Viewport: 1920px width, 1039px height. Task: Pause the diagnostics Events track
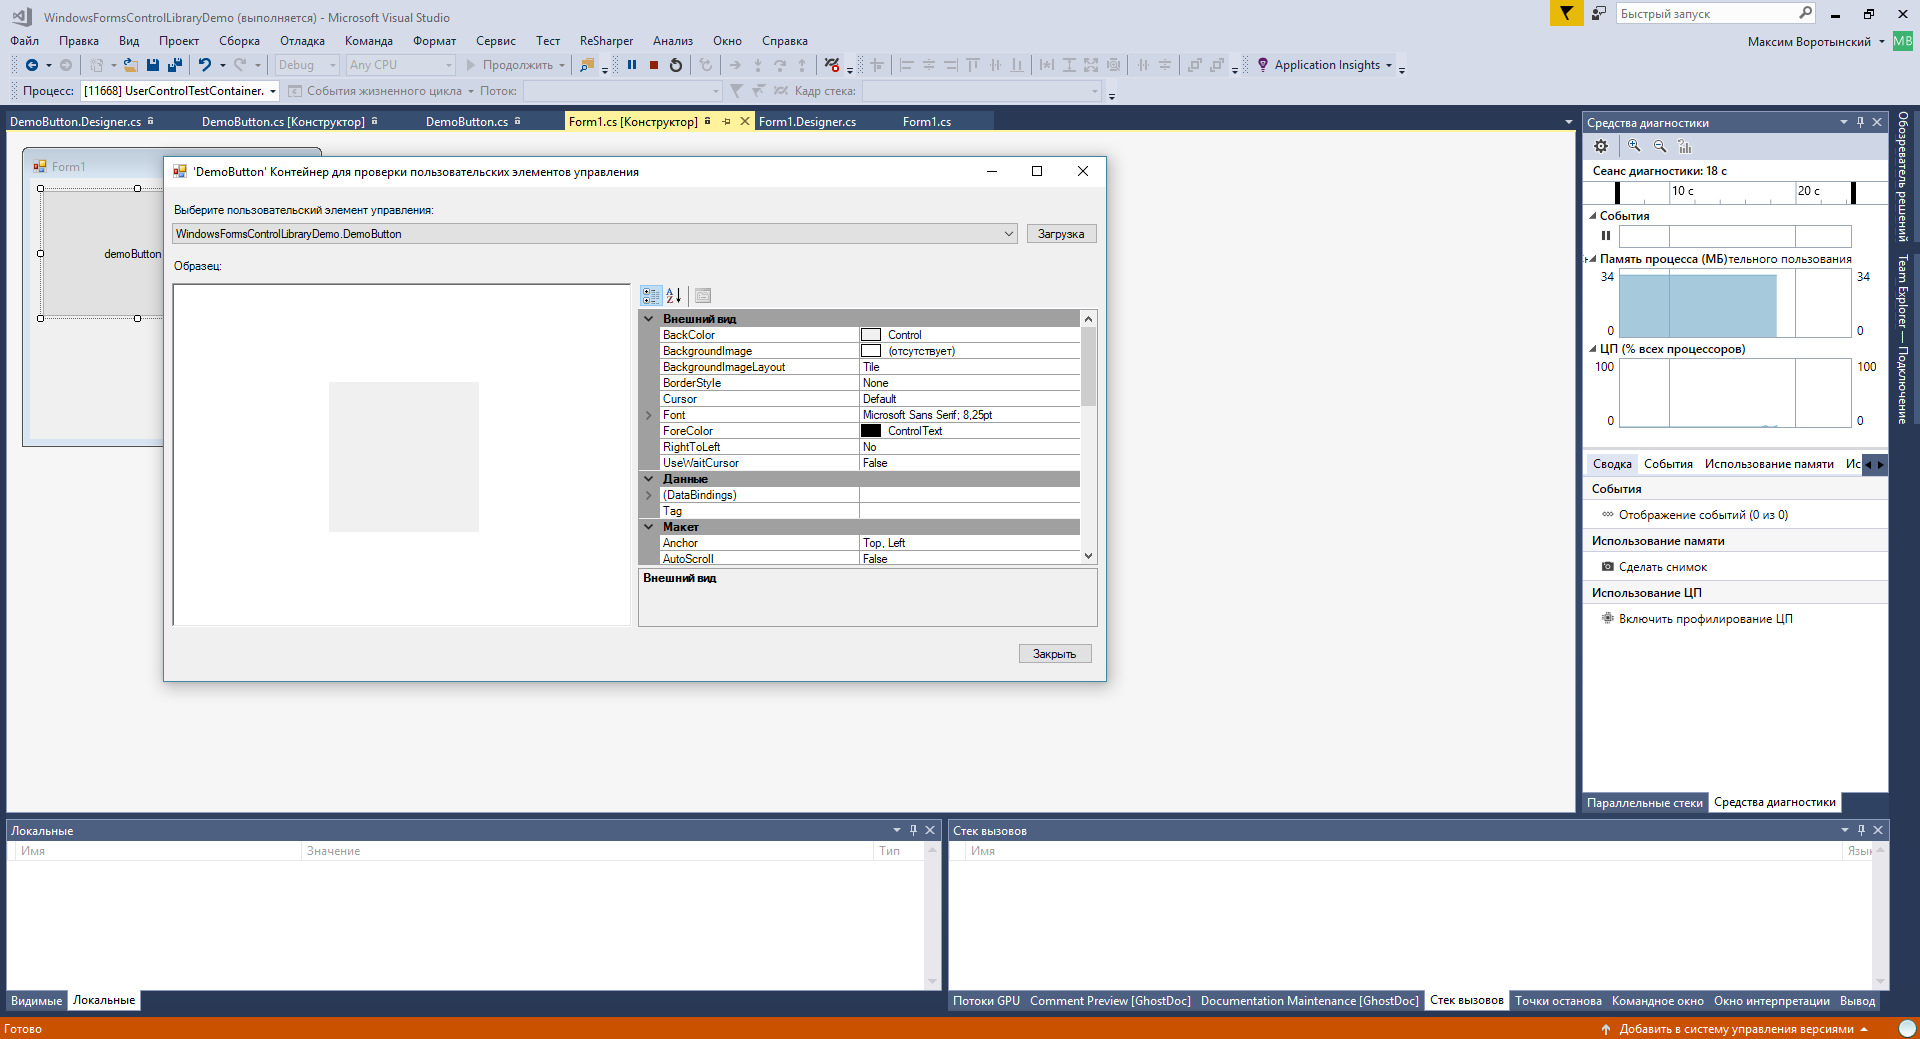1606,236
